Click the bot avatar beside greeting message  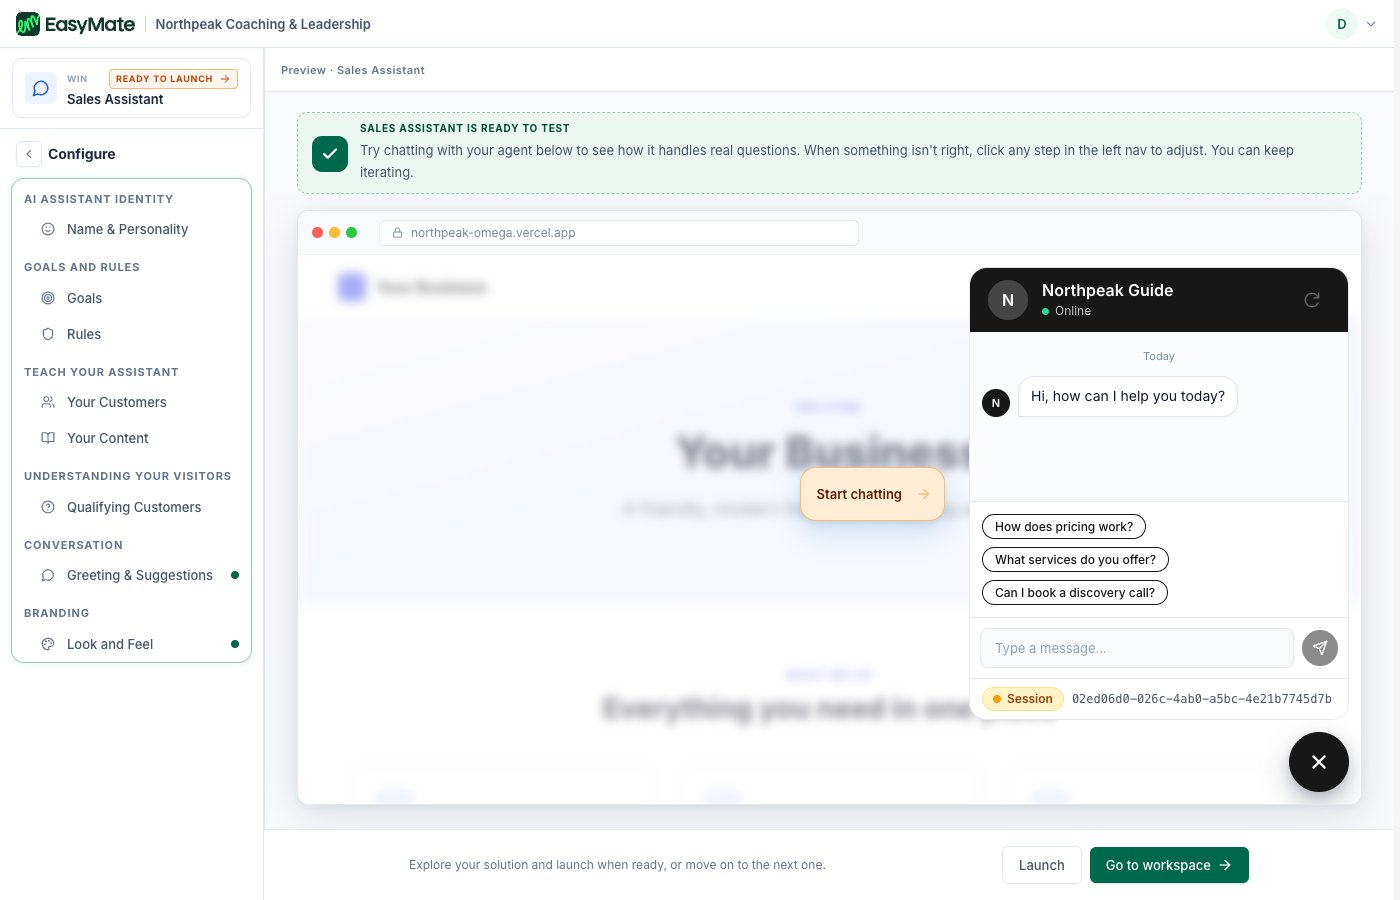(x=996, y=403)
